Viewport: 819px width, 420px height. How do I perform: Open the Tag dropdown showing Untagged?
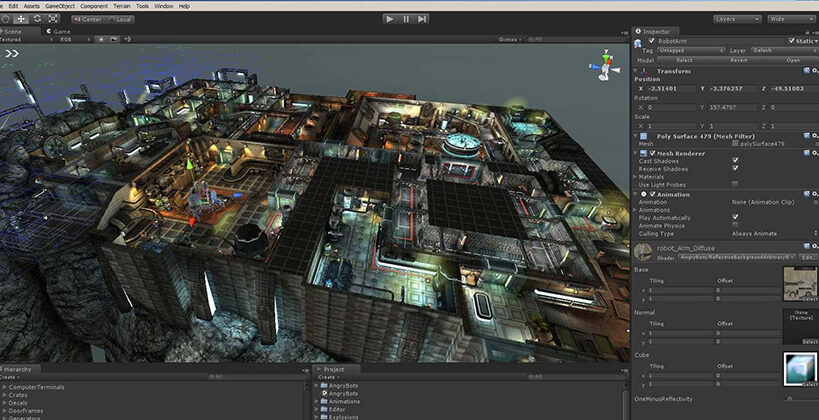[x=691, y=51]
